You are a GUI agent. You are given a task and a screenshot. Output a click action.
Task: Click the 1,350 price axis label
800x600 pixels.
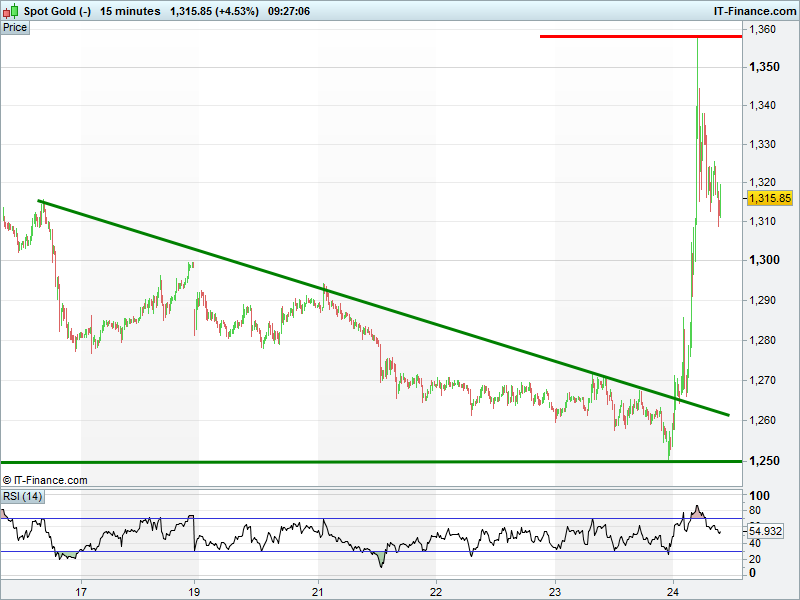point(764,67)
